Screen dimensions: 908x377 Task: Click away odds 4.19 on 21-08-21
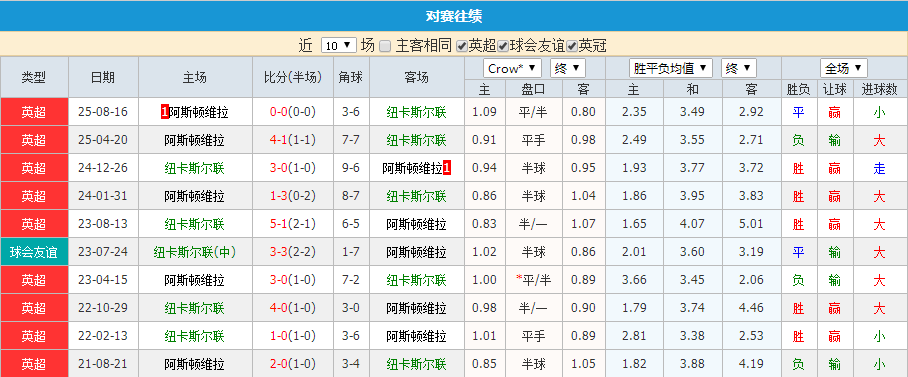click(x=752, y=364)
